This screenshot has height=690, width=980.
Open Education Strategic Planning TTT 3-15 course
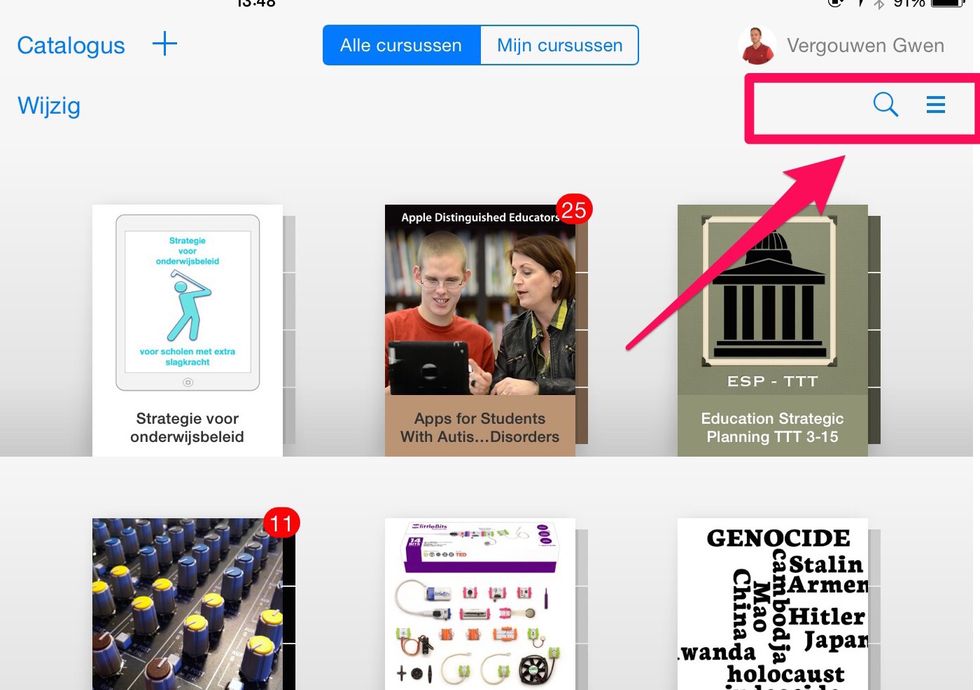[772, 330]
